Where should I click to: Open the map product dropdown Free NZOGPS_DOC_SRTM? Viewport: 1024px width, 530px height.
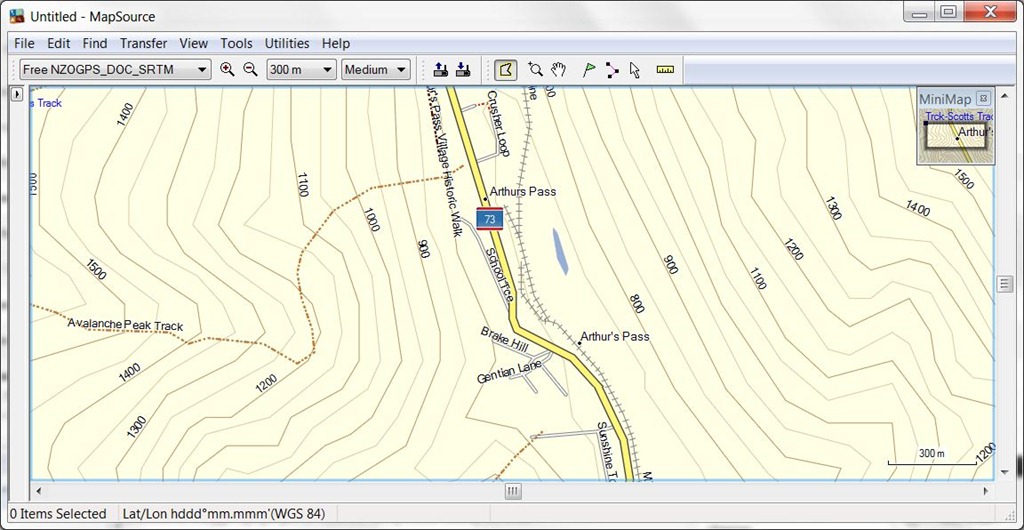pyautogui.click(x=115, y=69)
